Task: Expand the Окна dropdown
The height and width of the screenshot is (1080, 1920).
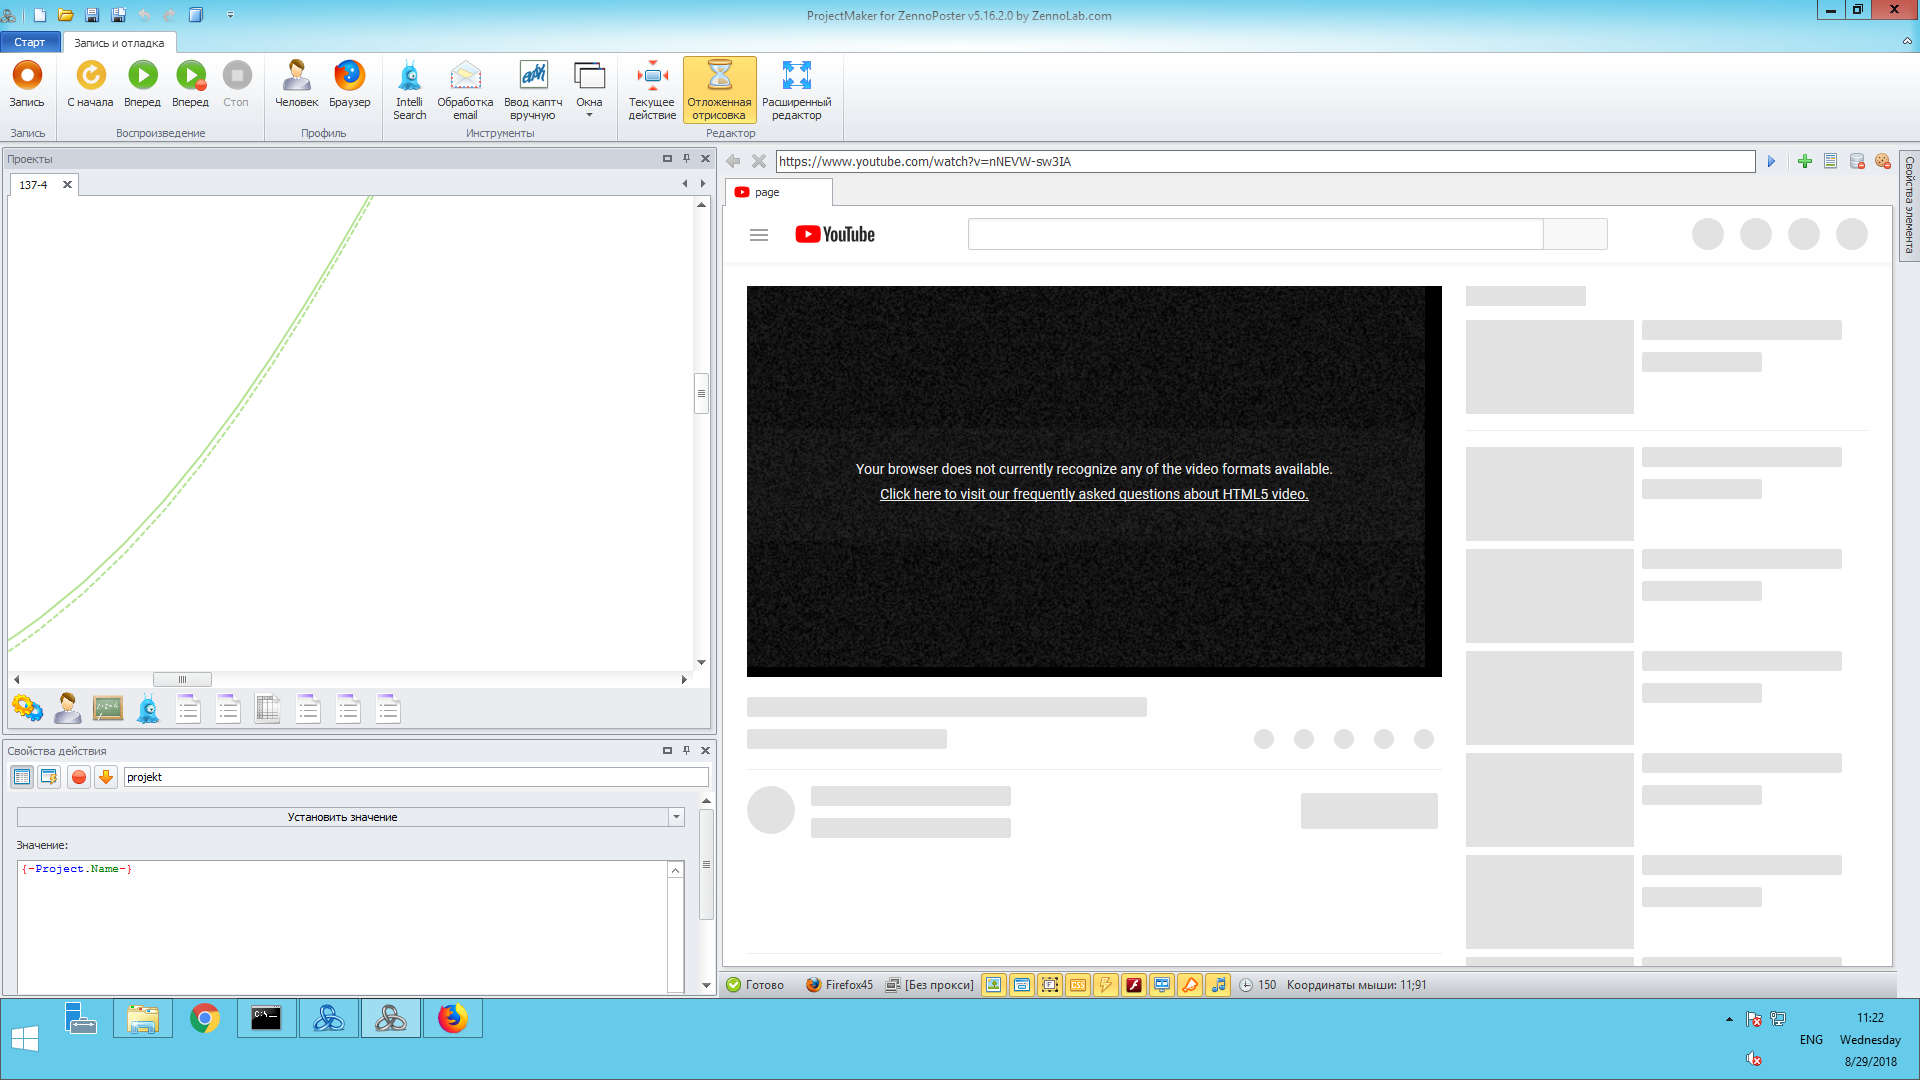Action: click(x=589, y=90)
